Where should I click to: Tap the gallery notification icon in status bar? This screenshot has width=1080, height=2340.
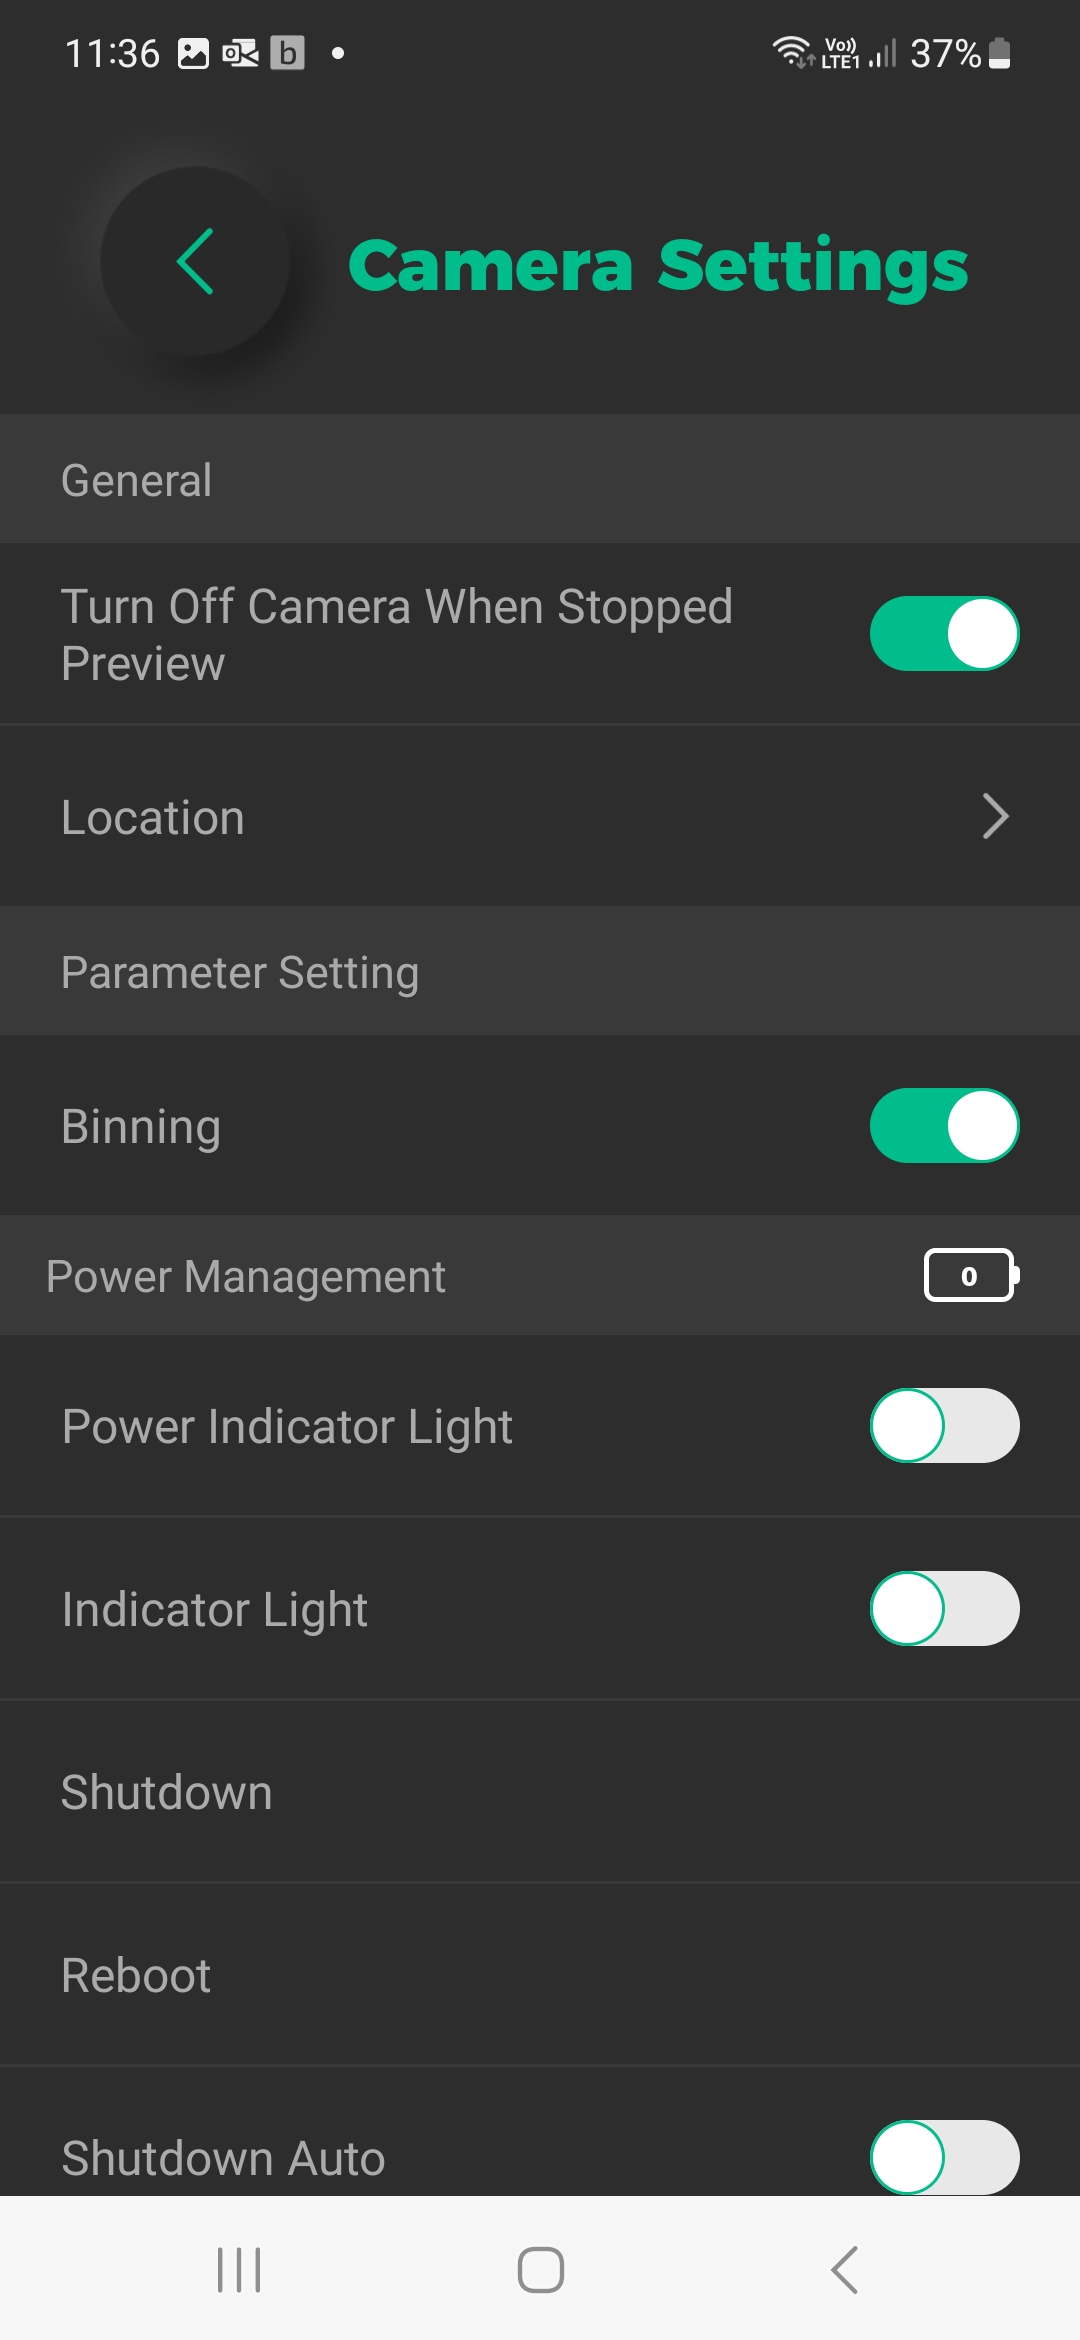pyautogui.click(x=193, y=53)
